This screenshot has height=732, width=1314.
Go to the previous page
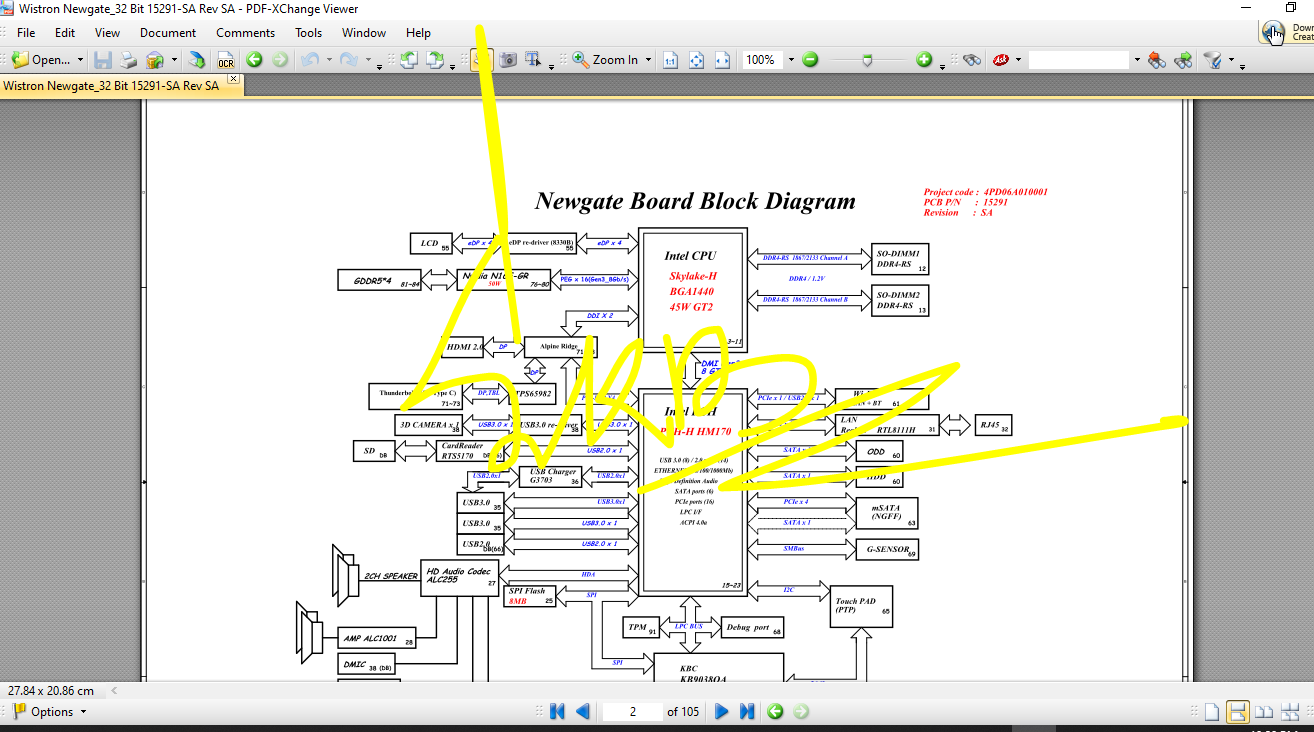point(583,712)
